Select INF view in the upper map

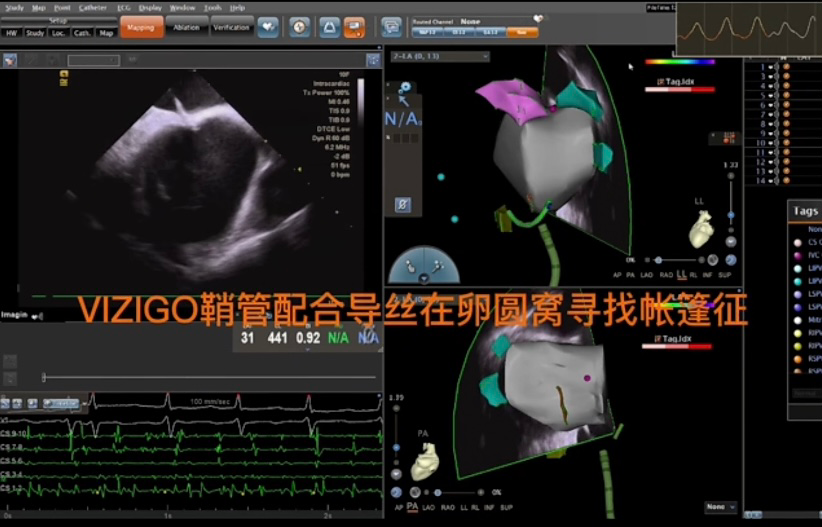coord(708,275)
